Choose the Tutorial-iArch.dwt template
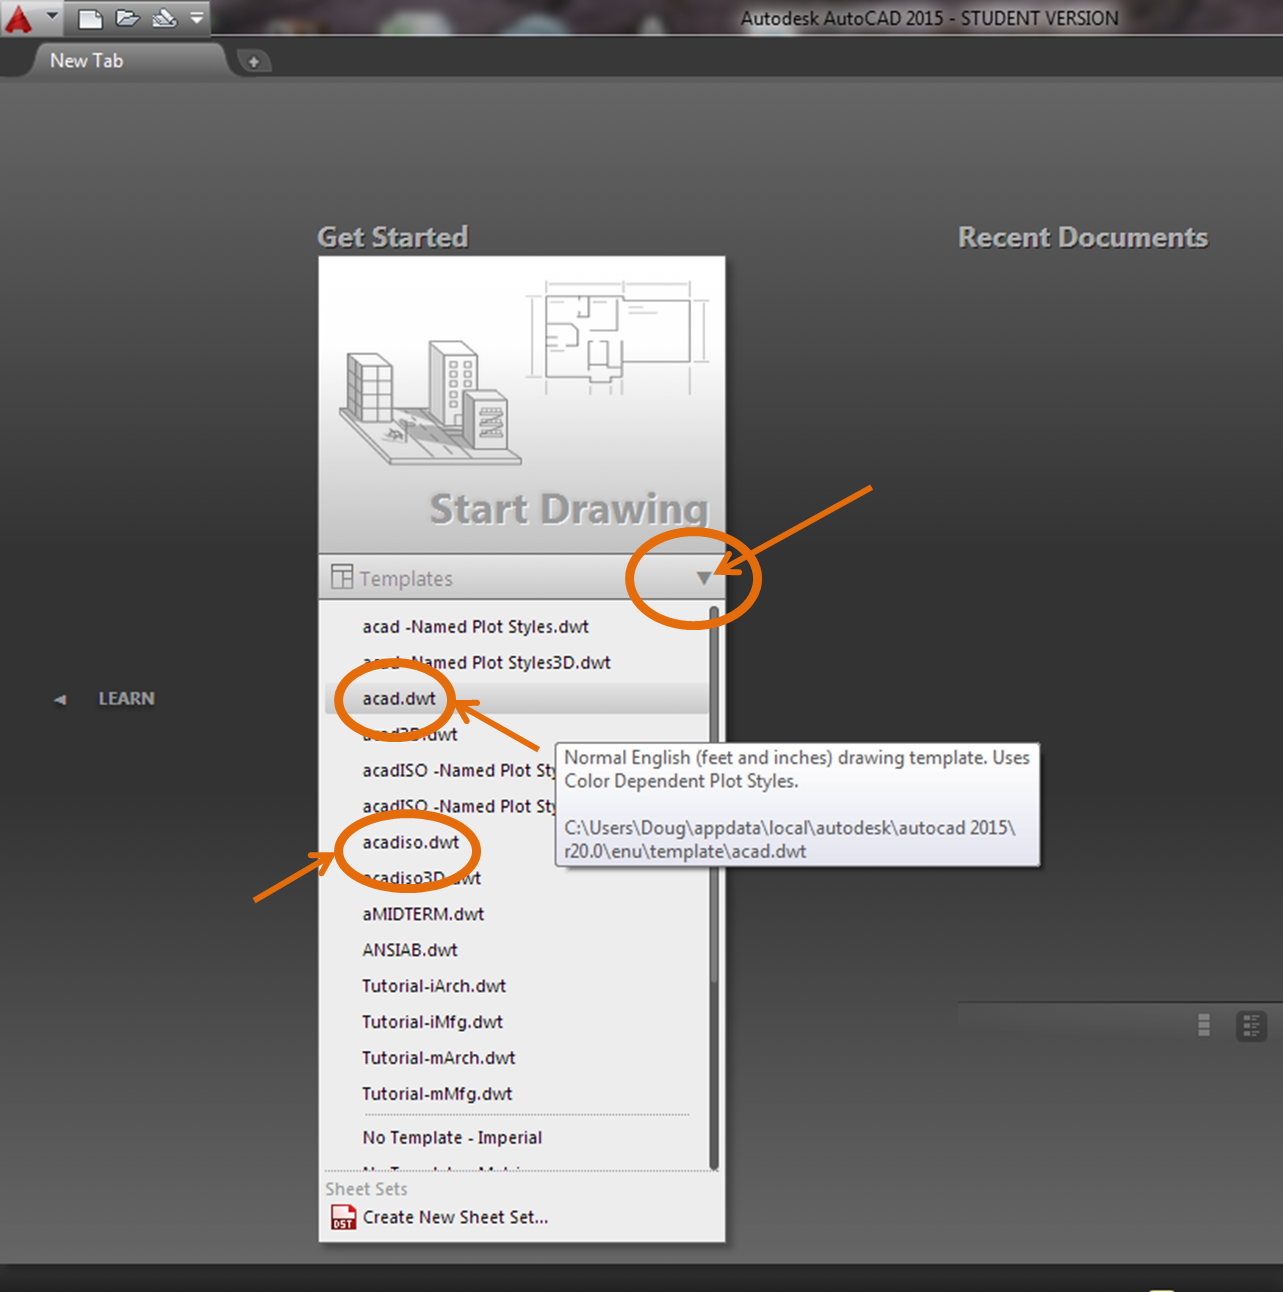 pos(434,987)
